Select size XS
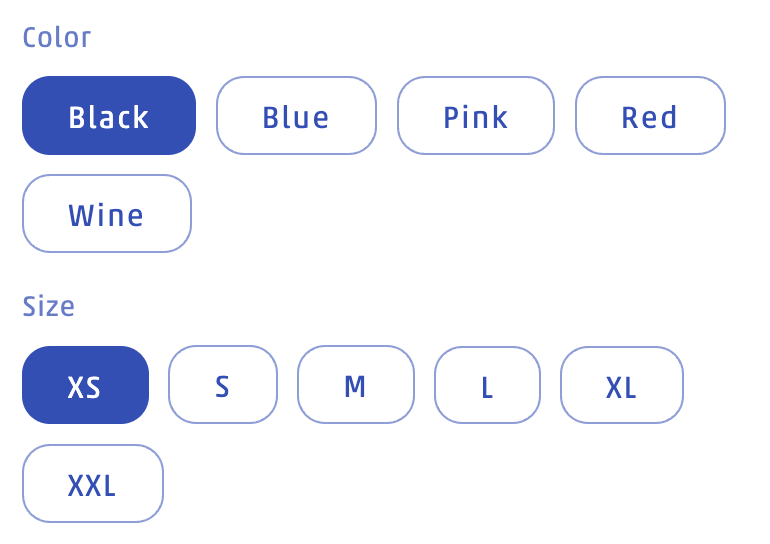770x544 pixels. tap(85, 385)
